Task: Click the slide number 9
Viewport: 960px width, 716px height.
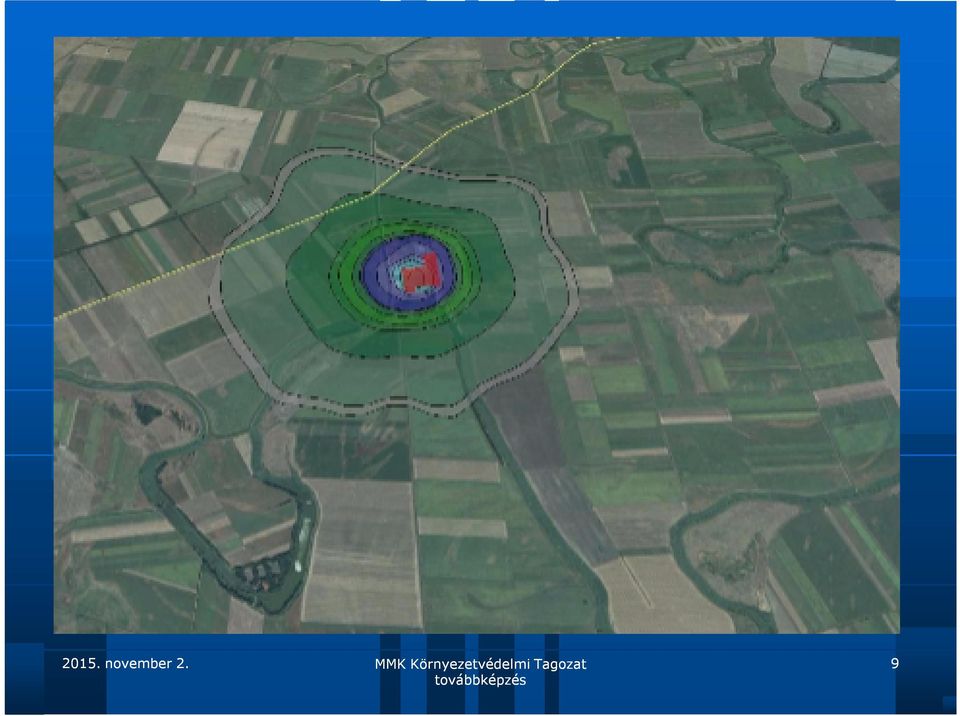Action: tap(895, 663)
